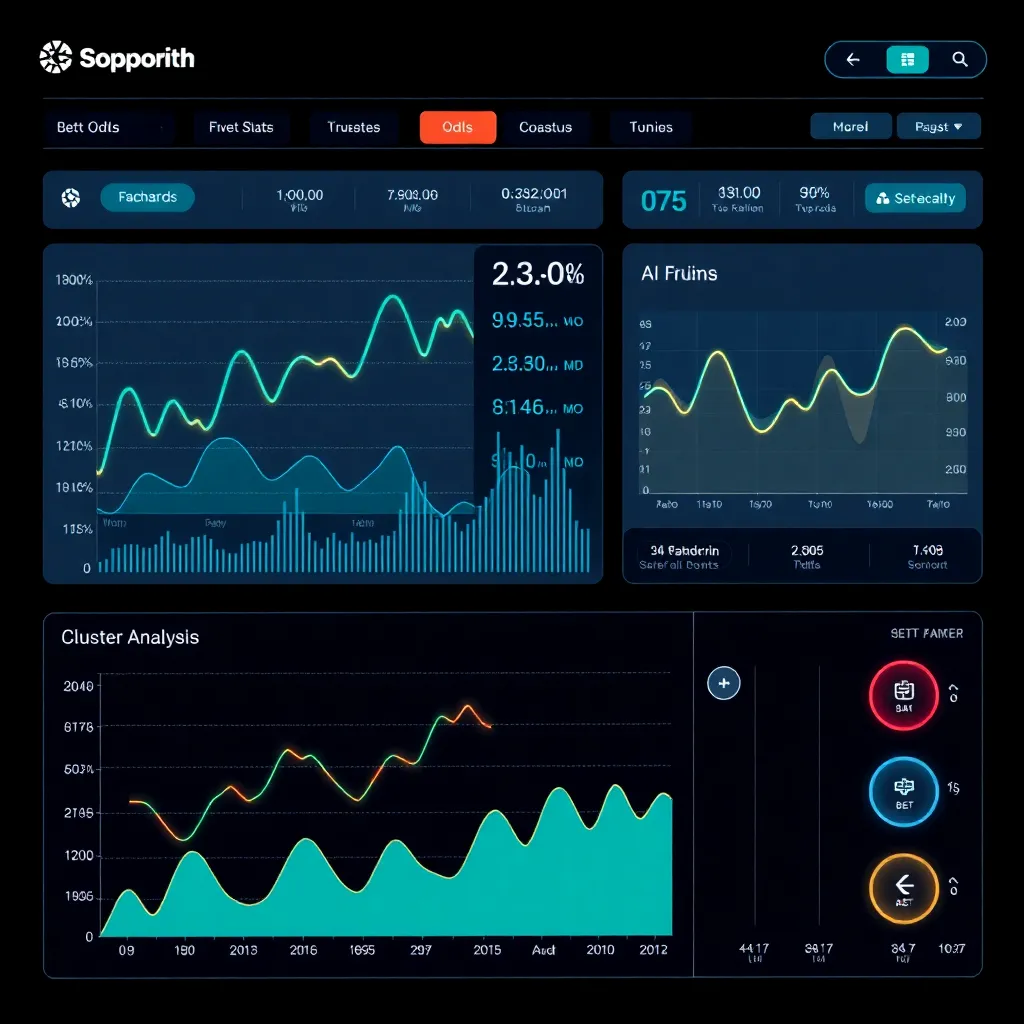This screenshot has width=1024, height=1024.
Task: Open the Pagst dropdown
Action: coord(939,127)
